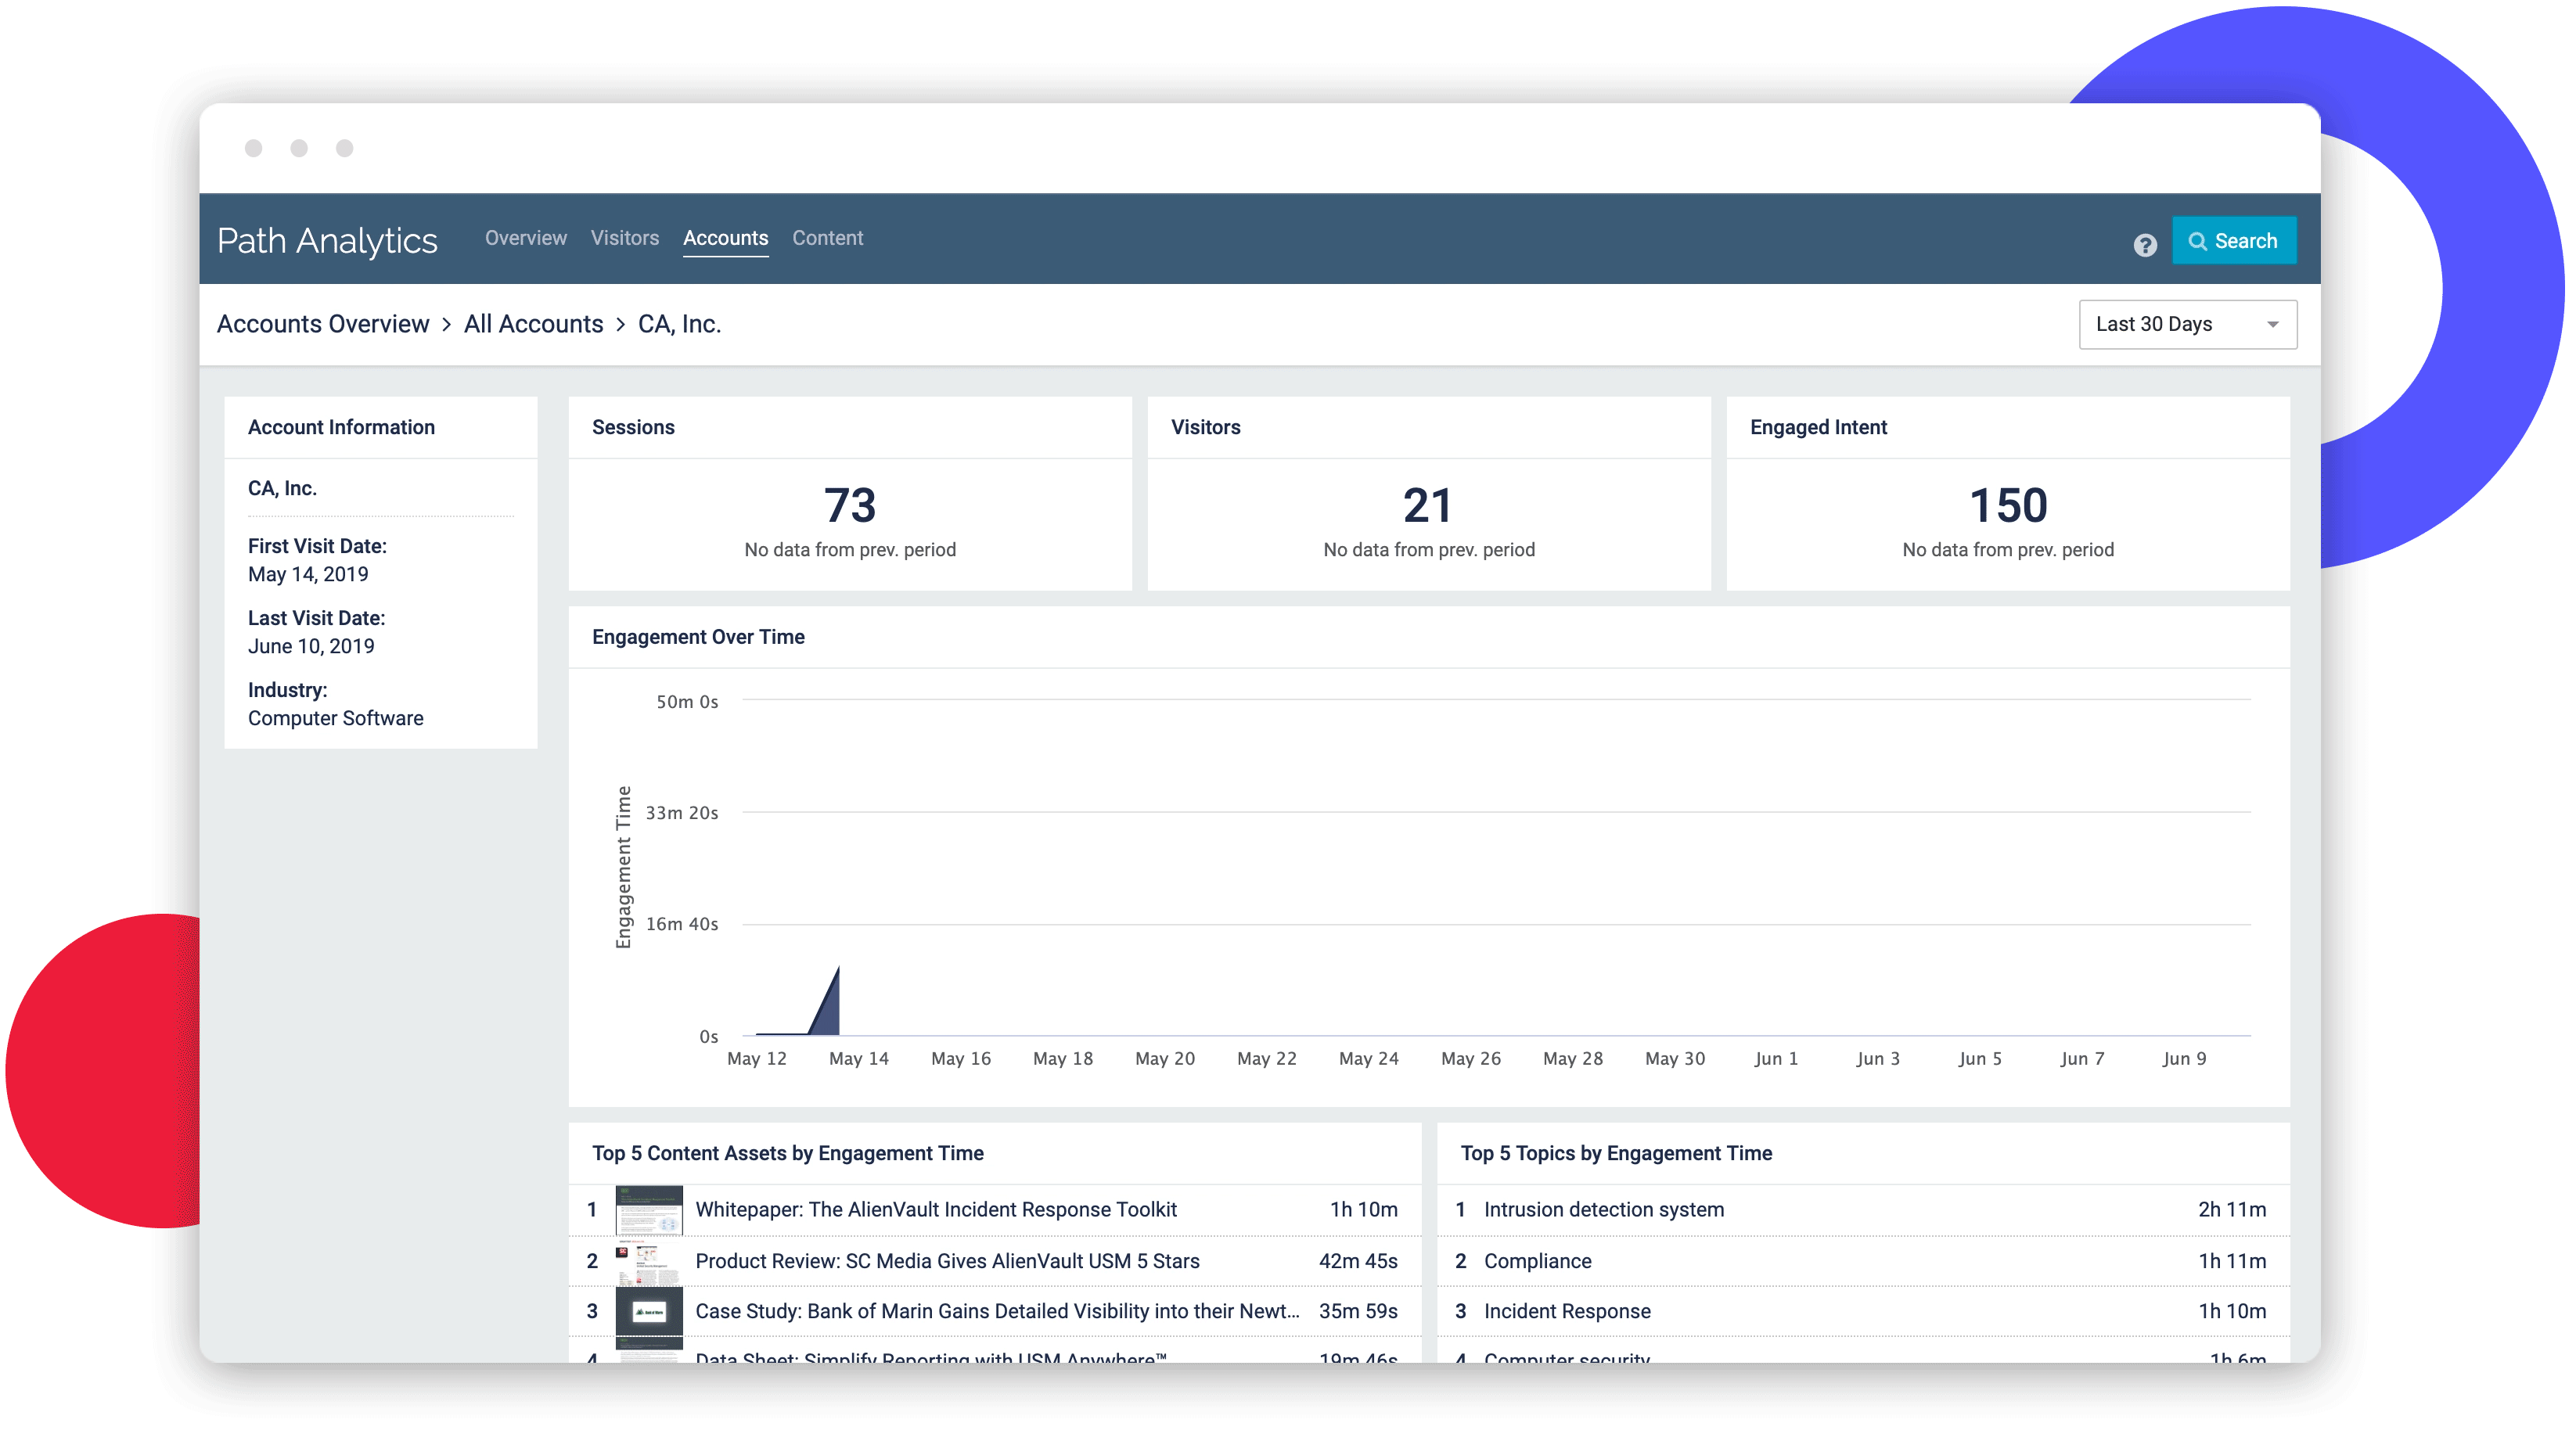Select the Intrusion detection system topic
The width and height of the screenshot is (2576, 1452).
(1604, 1209)
